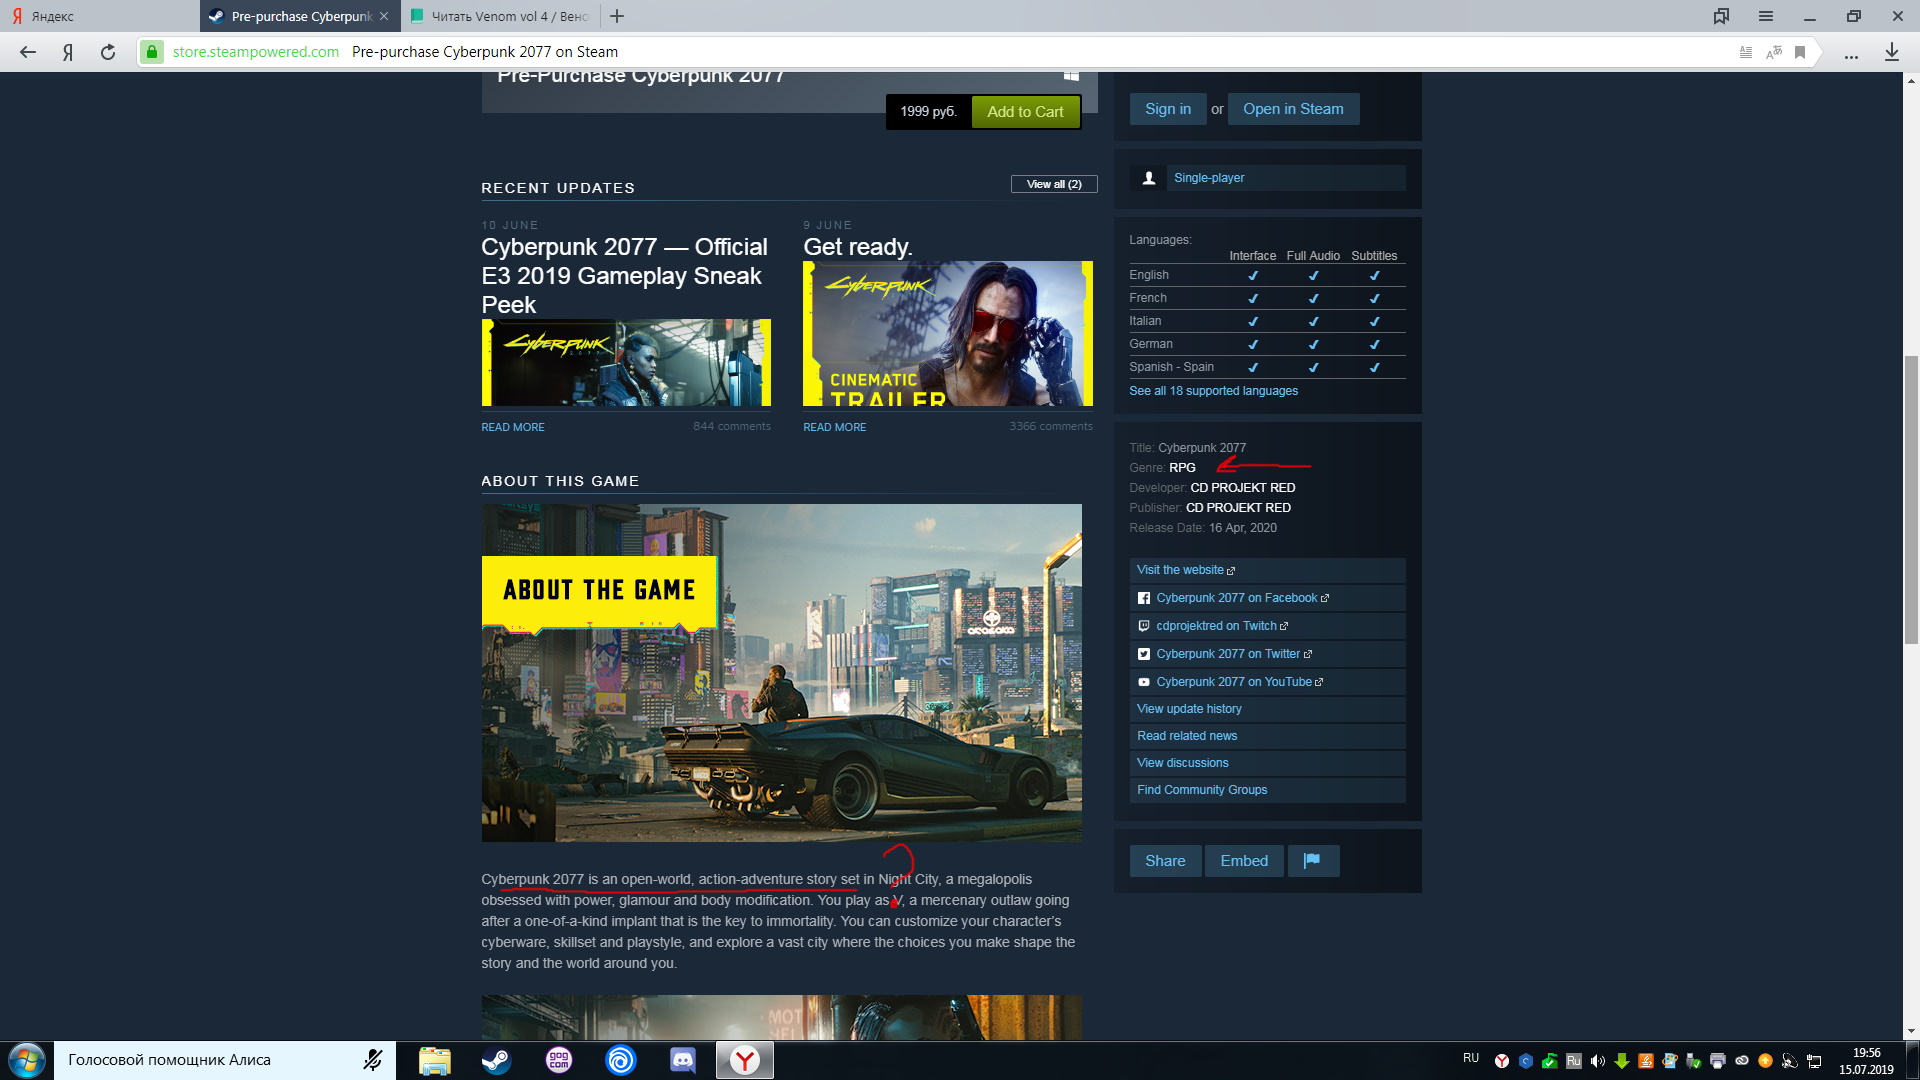Close the Pre-purchase Cyberpunk tab
Image resolution: width=1920 pixels, height=1080 pixels.
[384, 16]
